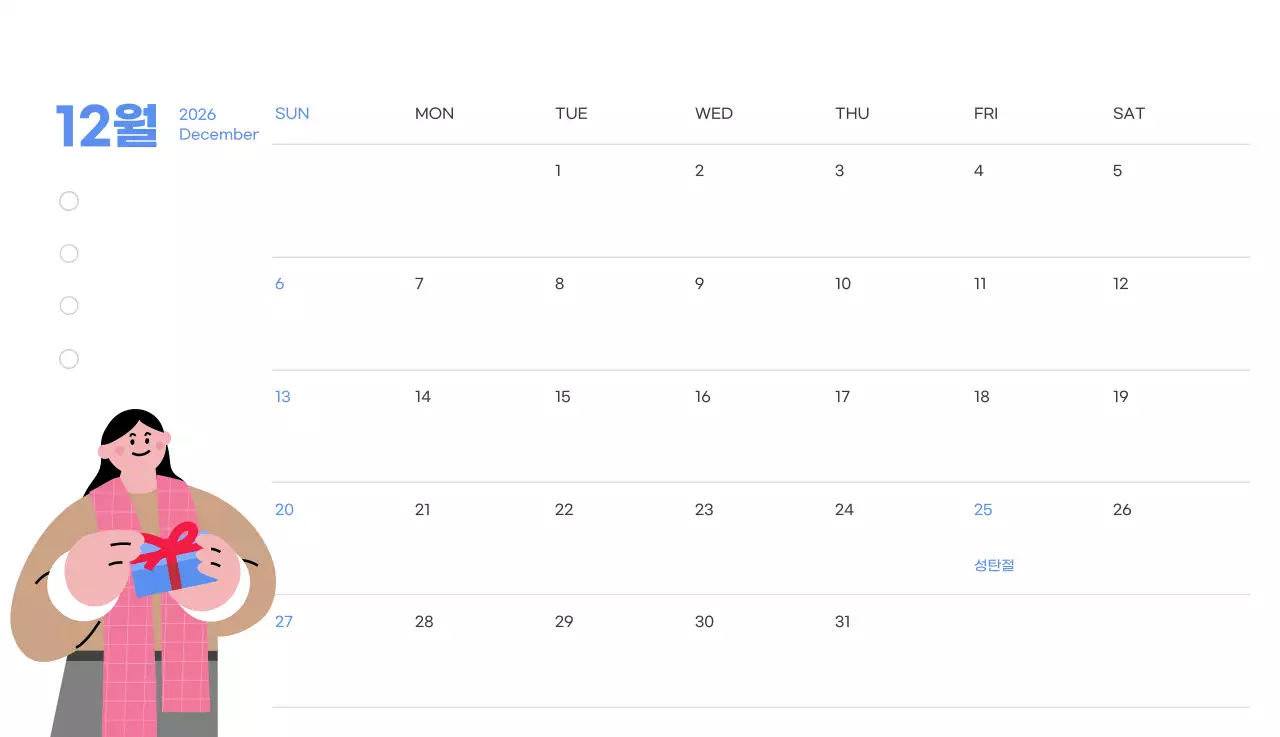Click the 2026 year label
The height and width of the screenshot is (737, 1280).
coord(197,114)
